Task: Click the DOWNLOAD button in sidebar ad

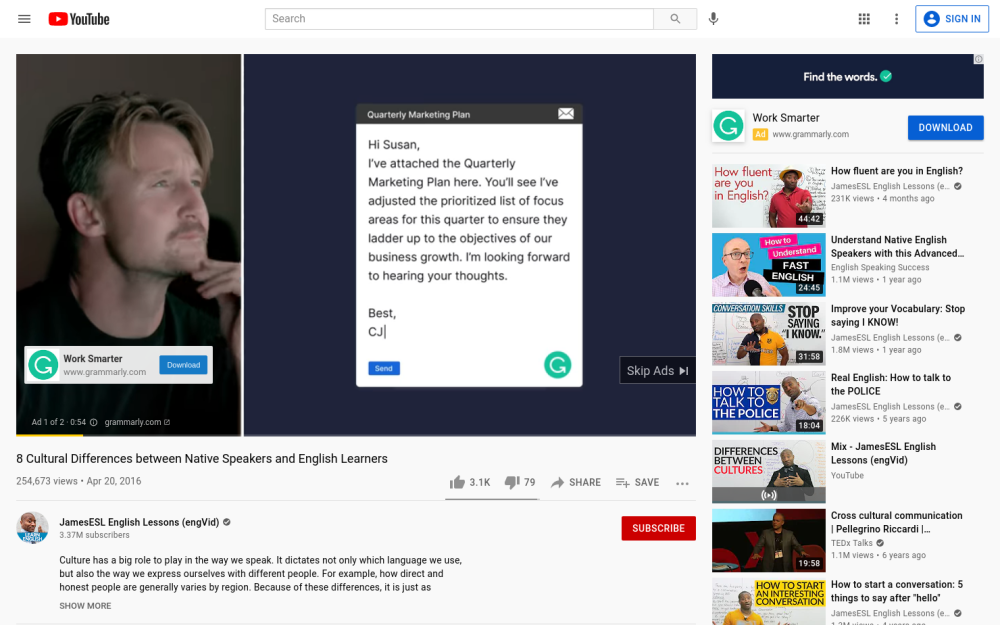Action: tap(945, 128)
